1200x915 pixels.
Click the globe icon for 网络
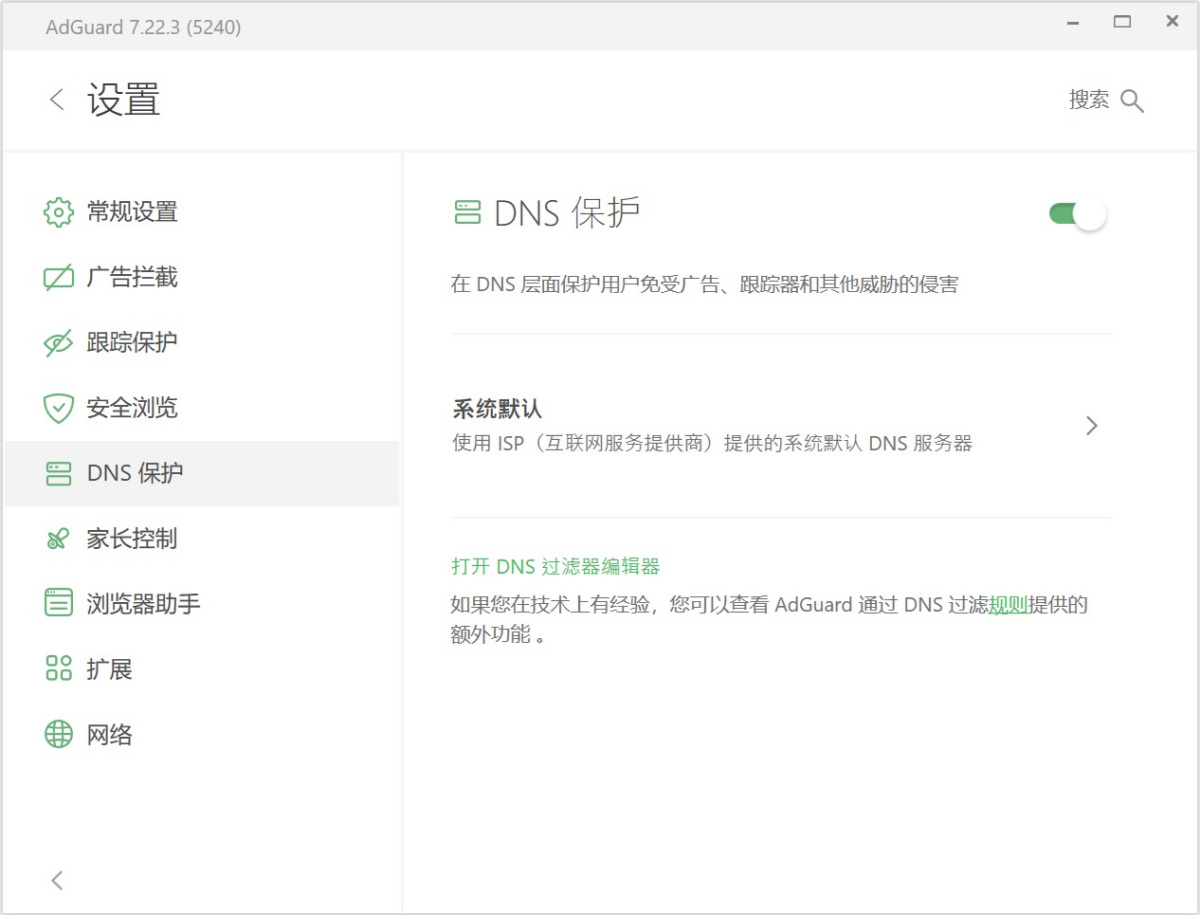tap(59, 735)
